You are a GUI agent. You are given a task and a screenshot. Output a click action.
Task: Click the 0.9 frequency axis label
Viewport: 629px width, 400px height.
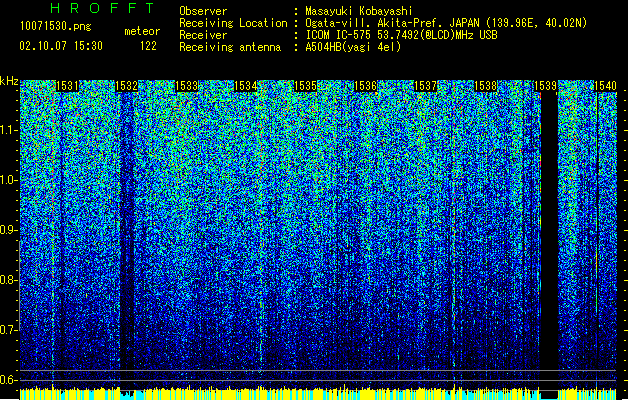pyautogui.click(x=8, y=230)
